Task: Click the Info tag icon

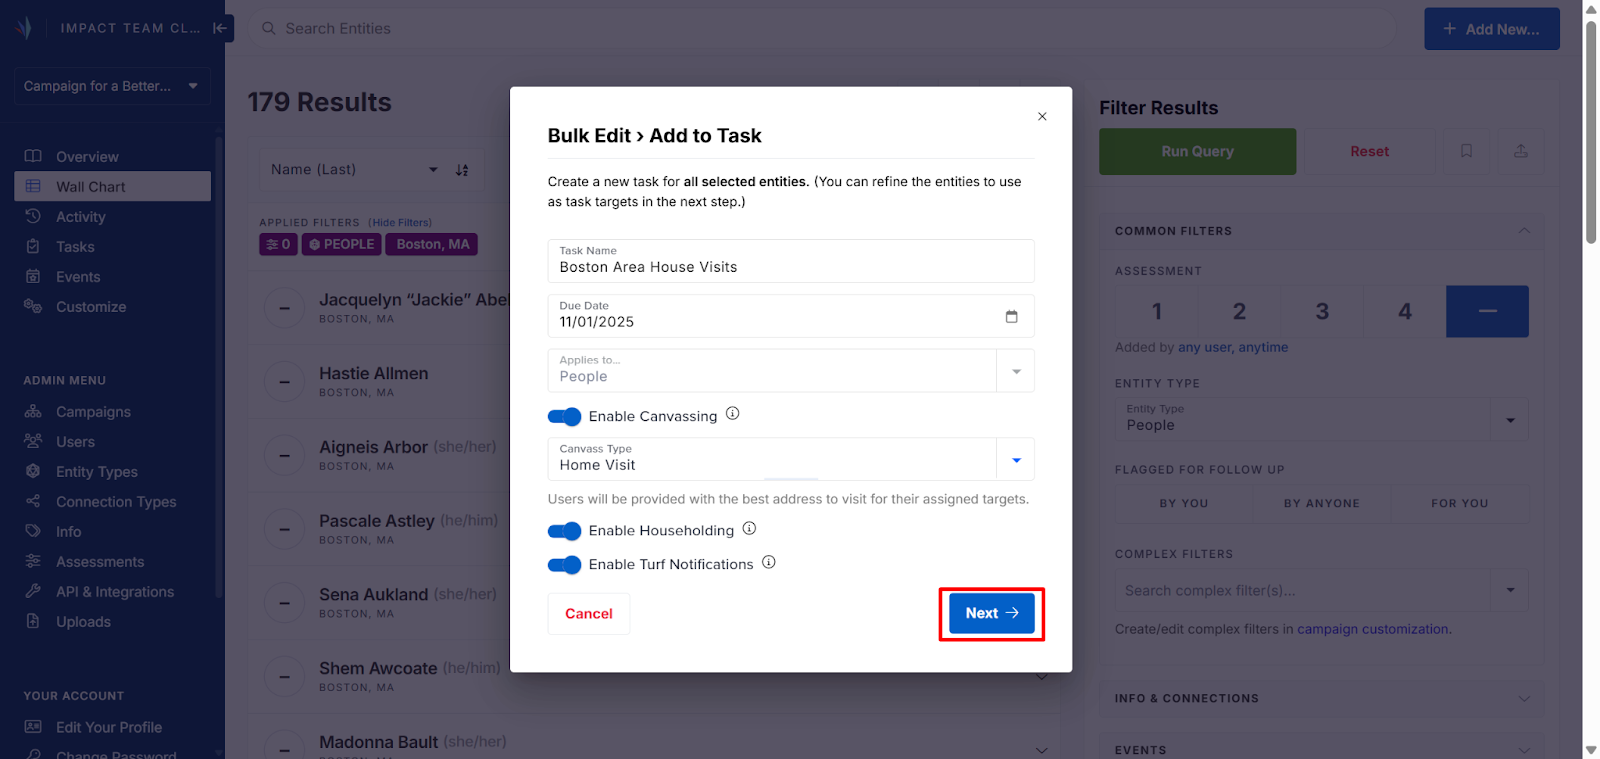Action: (33, 531)
